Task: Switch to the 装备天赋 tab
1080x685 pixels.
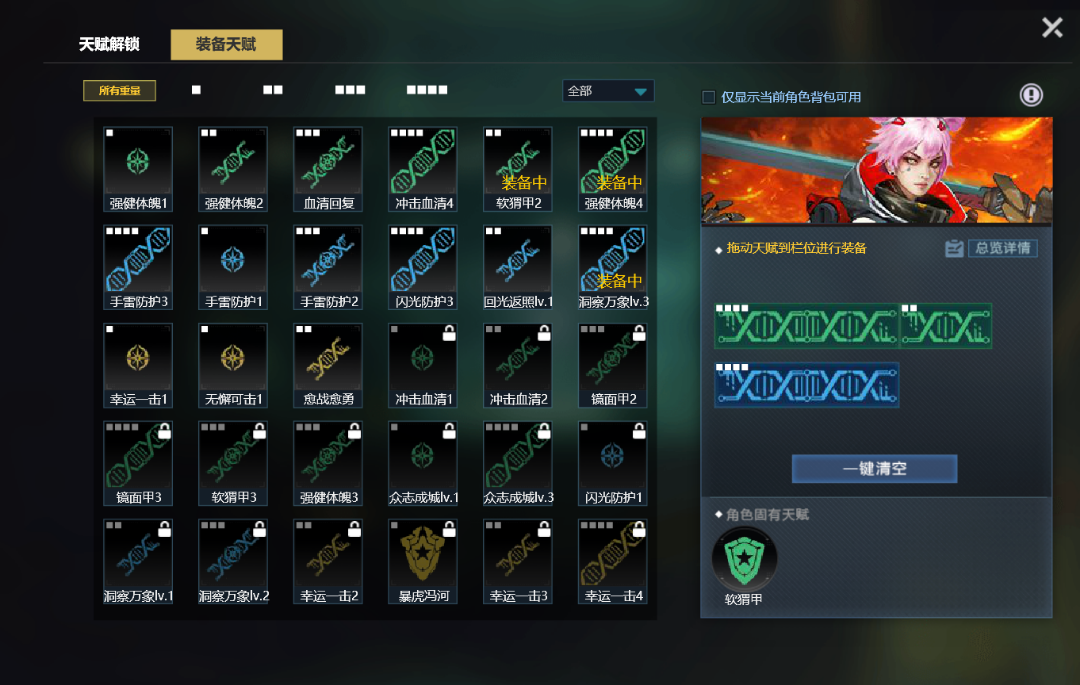Action: 227,45
